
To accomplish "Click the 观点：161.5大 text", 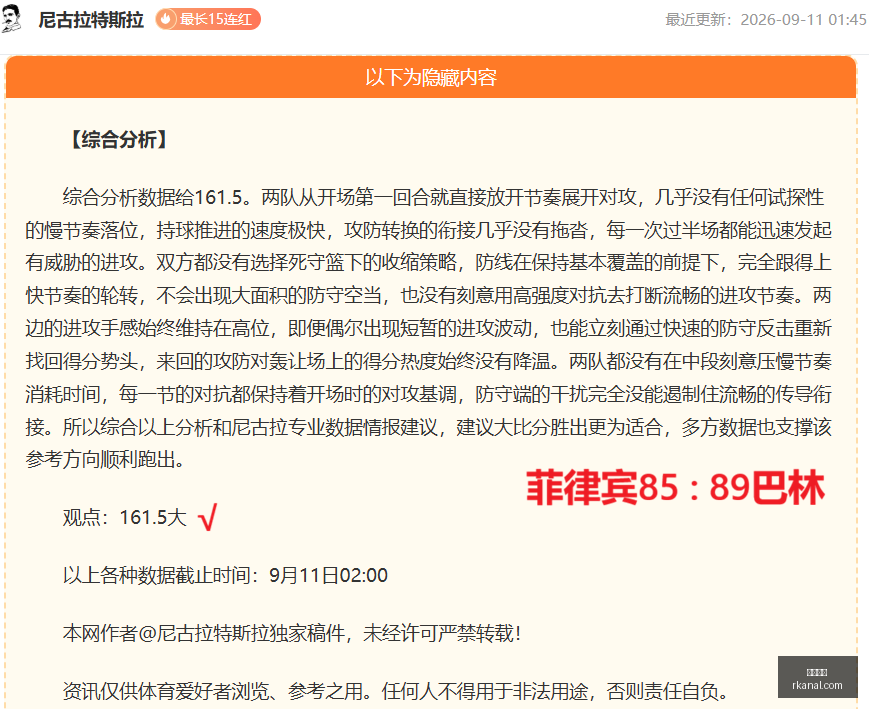I will click(x=125, y=517).
